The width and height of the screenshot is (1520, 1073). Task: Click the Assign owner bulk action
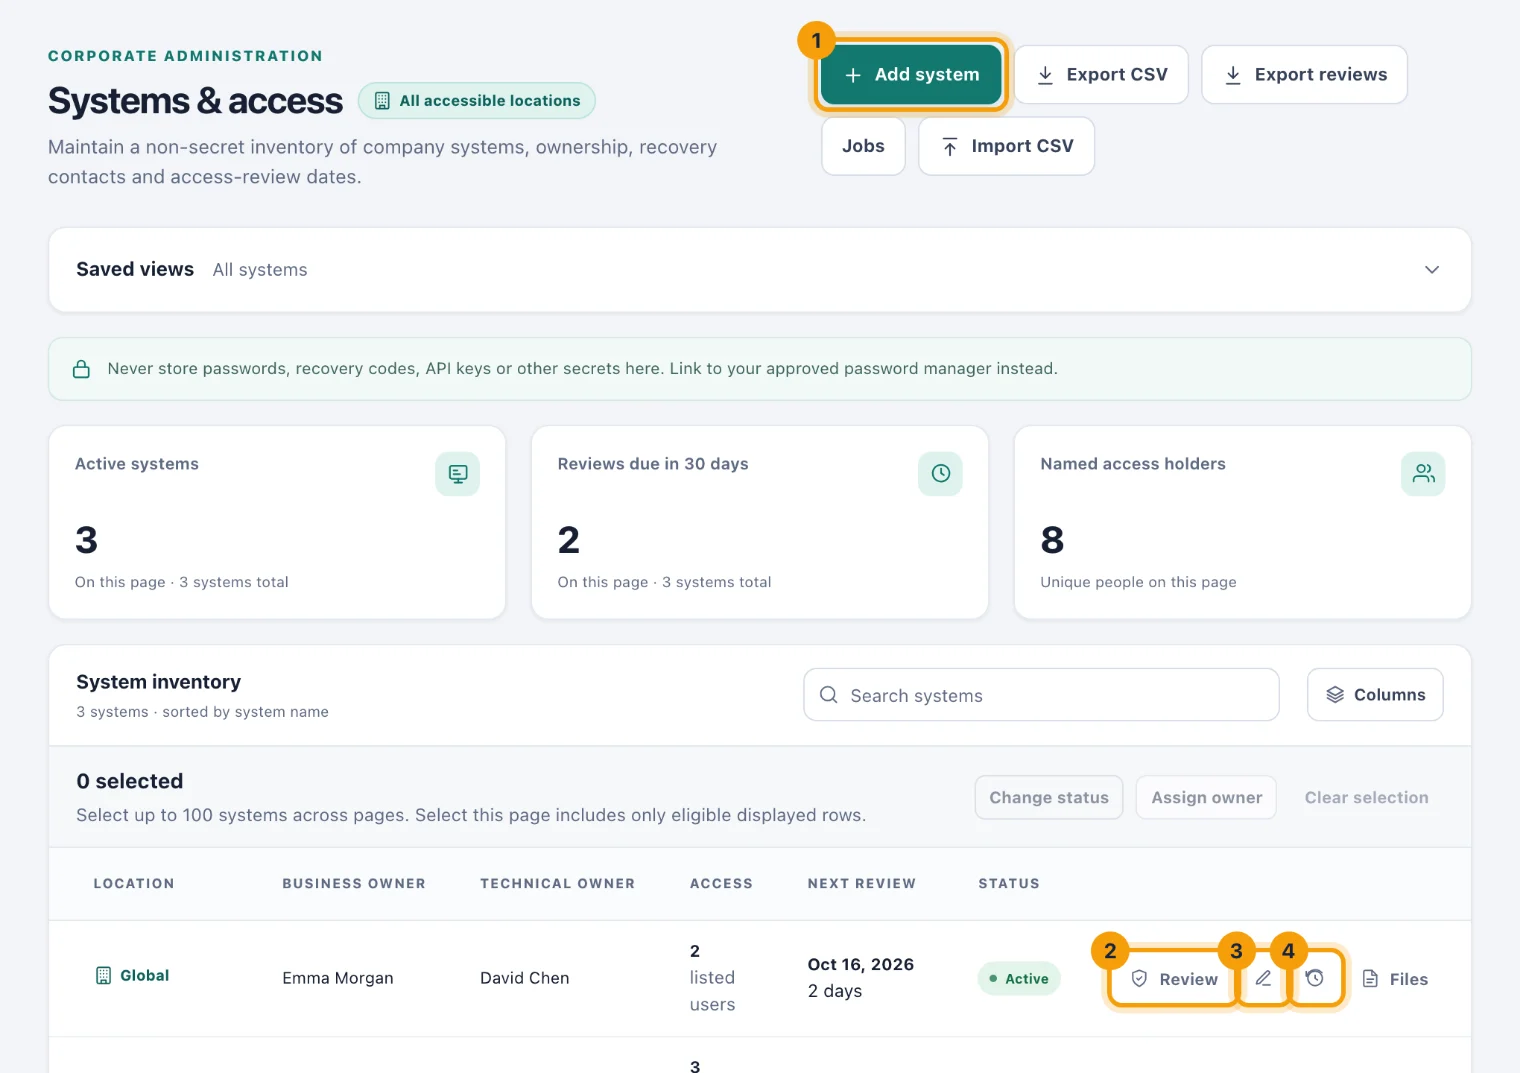click(x=1206, y=798)
